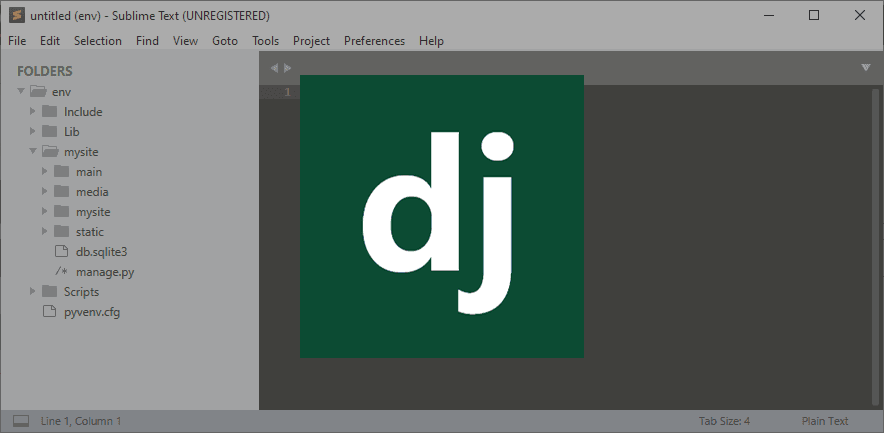This screenshot has width=884, height=433.
Task: Change the Plain Text syntax selector
Action: click(825, 421)
